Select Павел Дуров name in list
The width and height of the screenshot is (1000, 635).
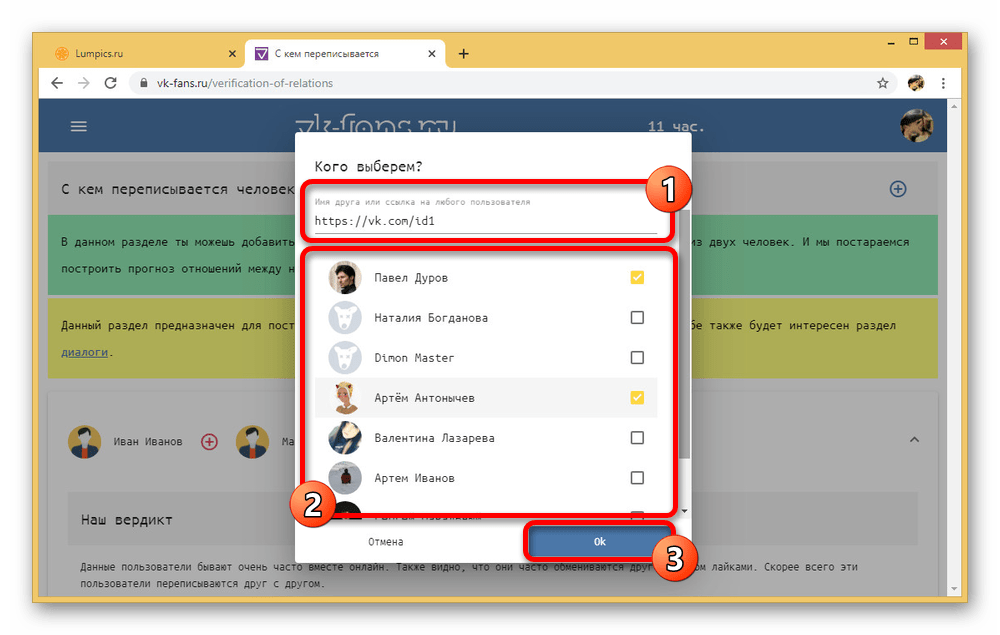(x=411, y=278)
